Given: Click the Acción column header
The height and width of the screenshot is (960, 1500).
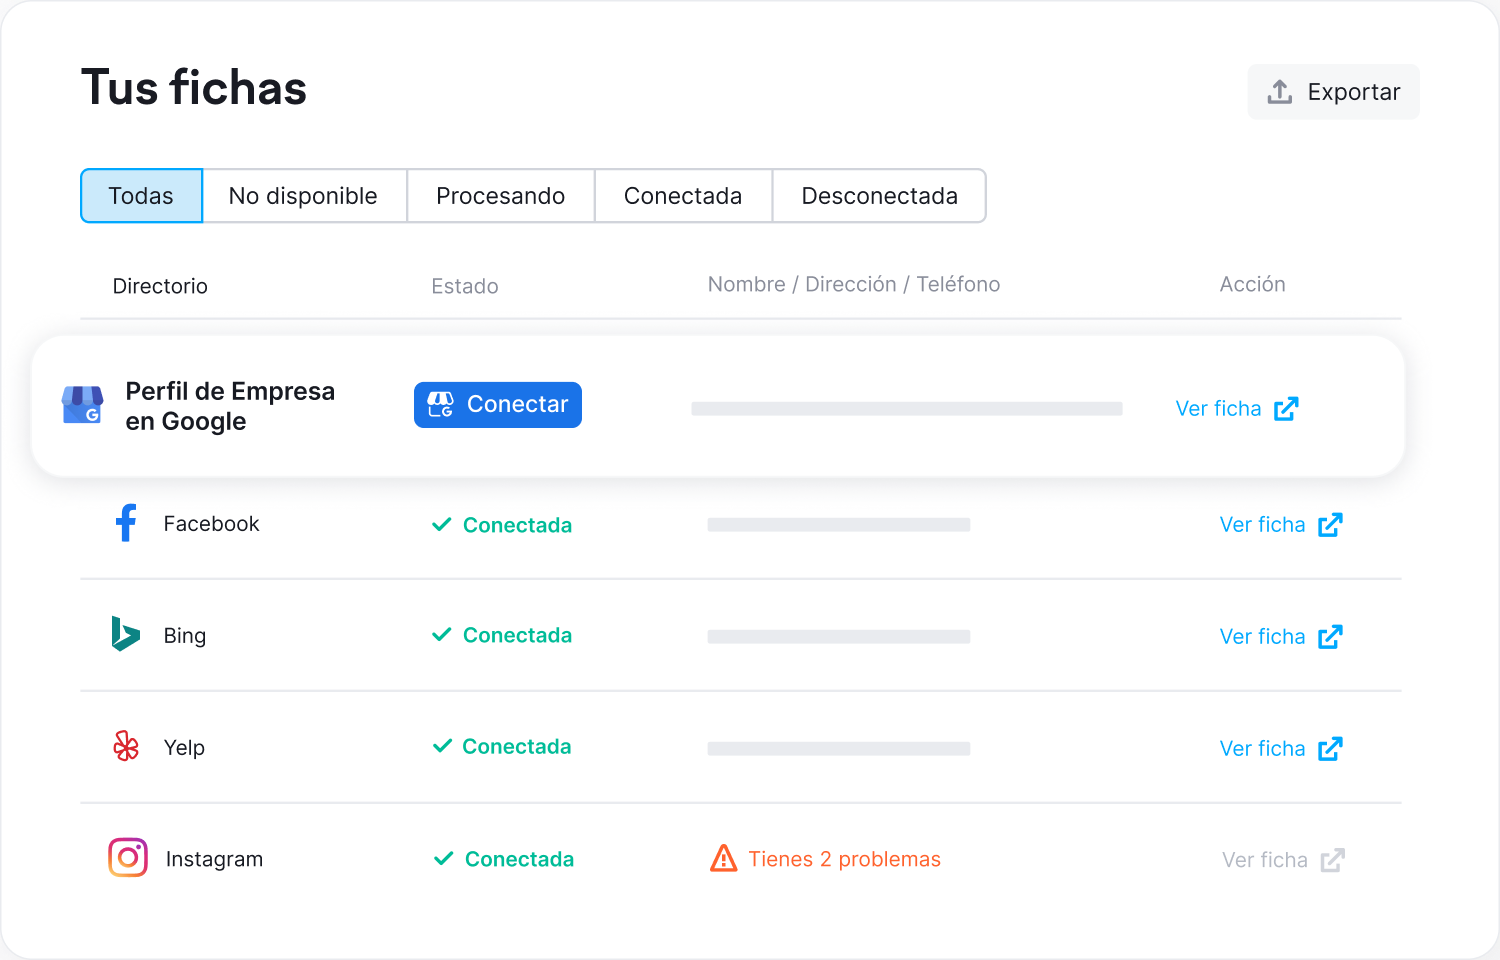Looking at the screenshot, I should click(1252, 284).
